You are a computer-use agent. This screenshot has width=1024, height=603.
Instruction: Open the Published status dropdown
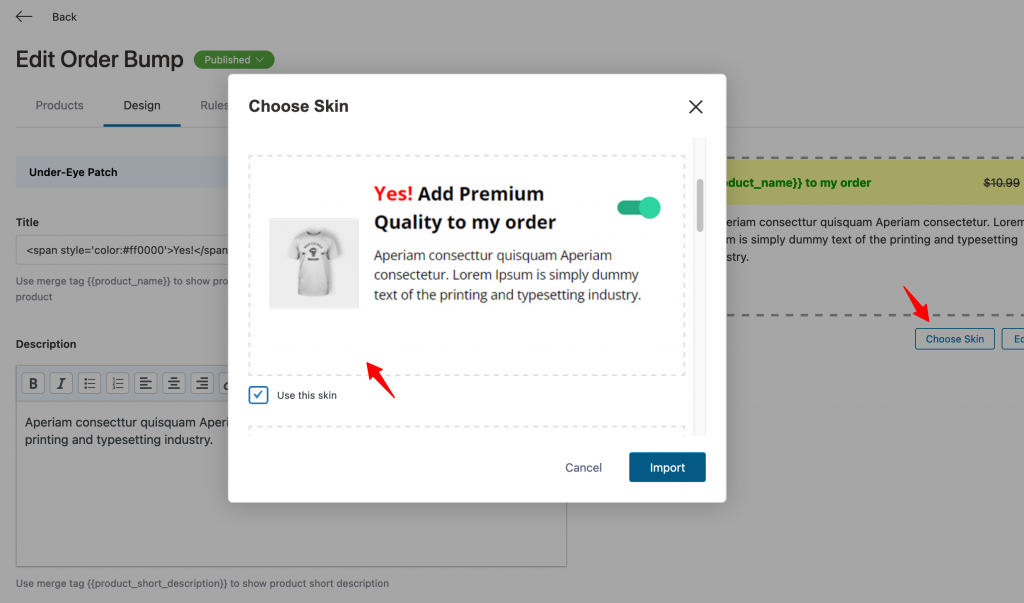tap(234, 59)
